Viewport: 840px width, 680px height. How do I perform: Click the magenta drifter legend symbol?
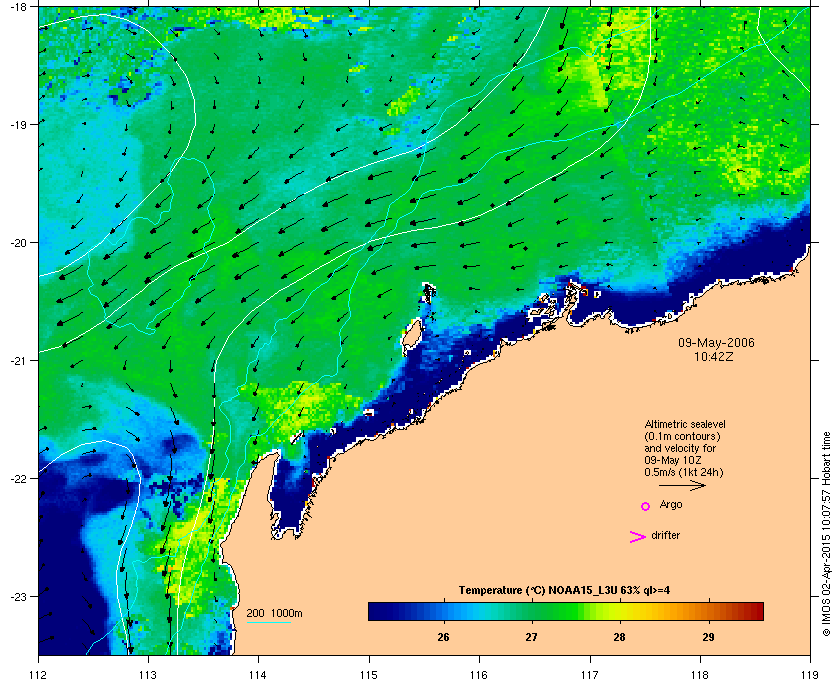point(638,536)
